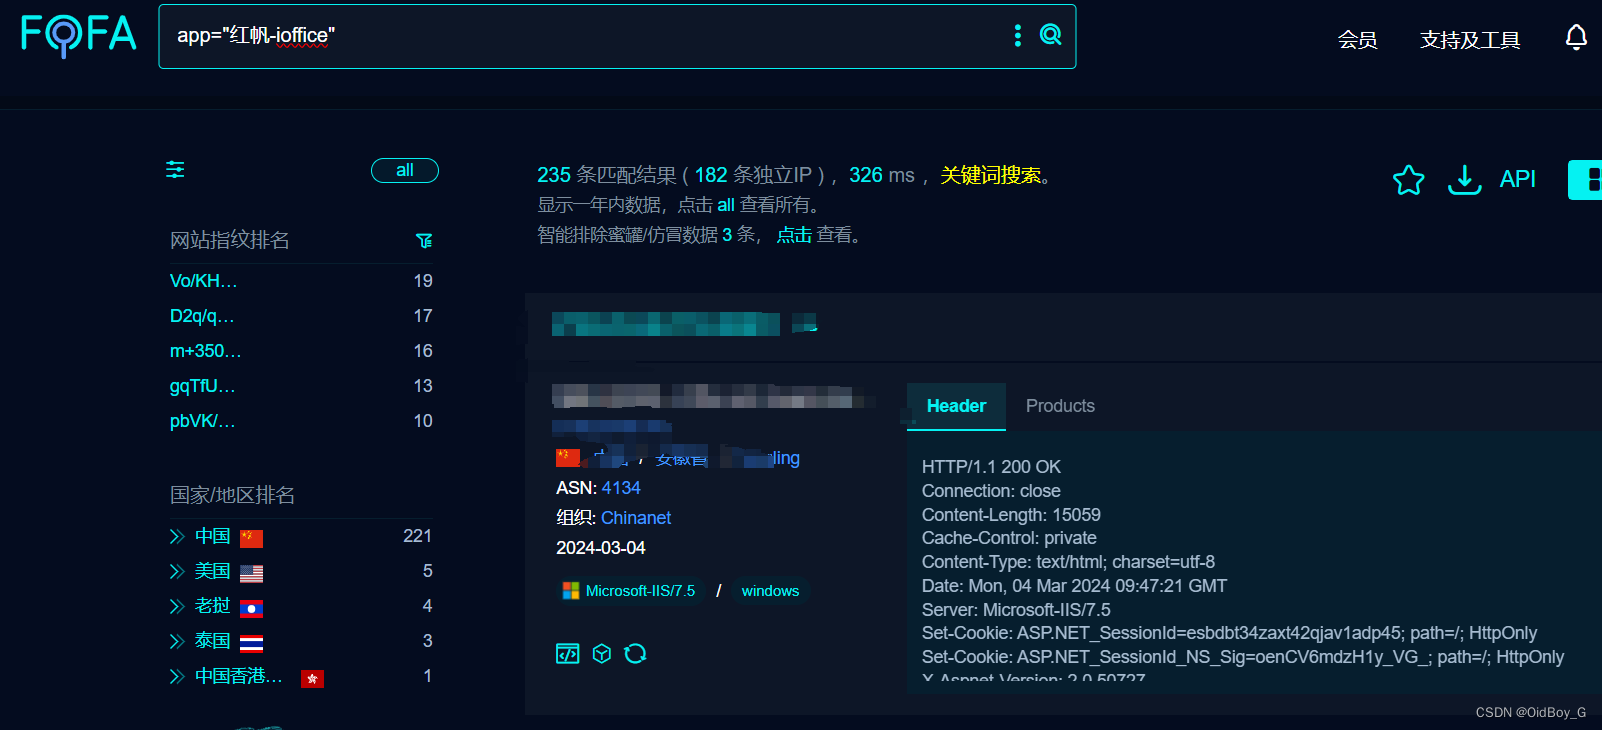1602x730 pixels.
Task: Click the website source code icon
Action: click(x=567, y=654)
